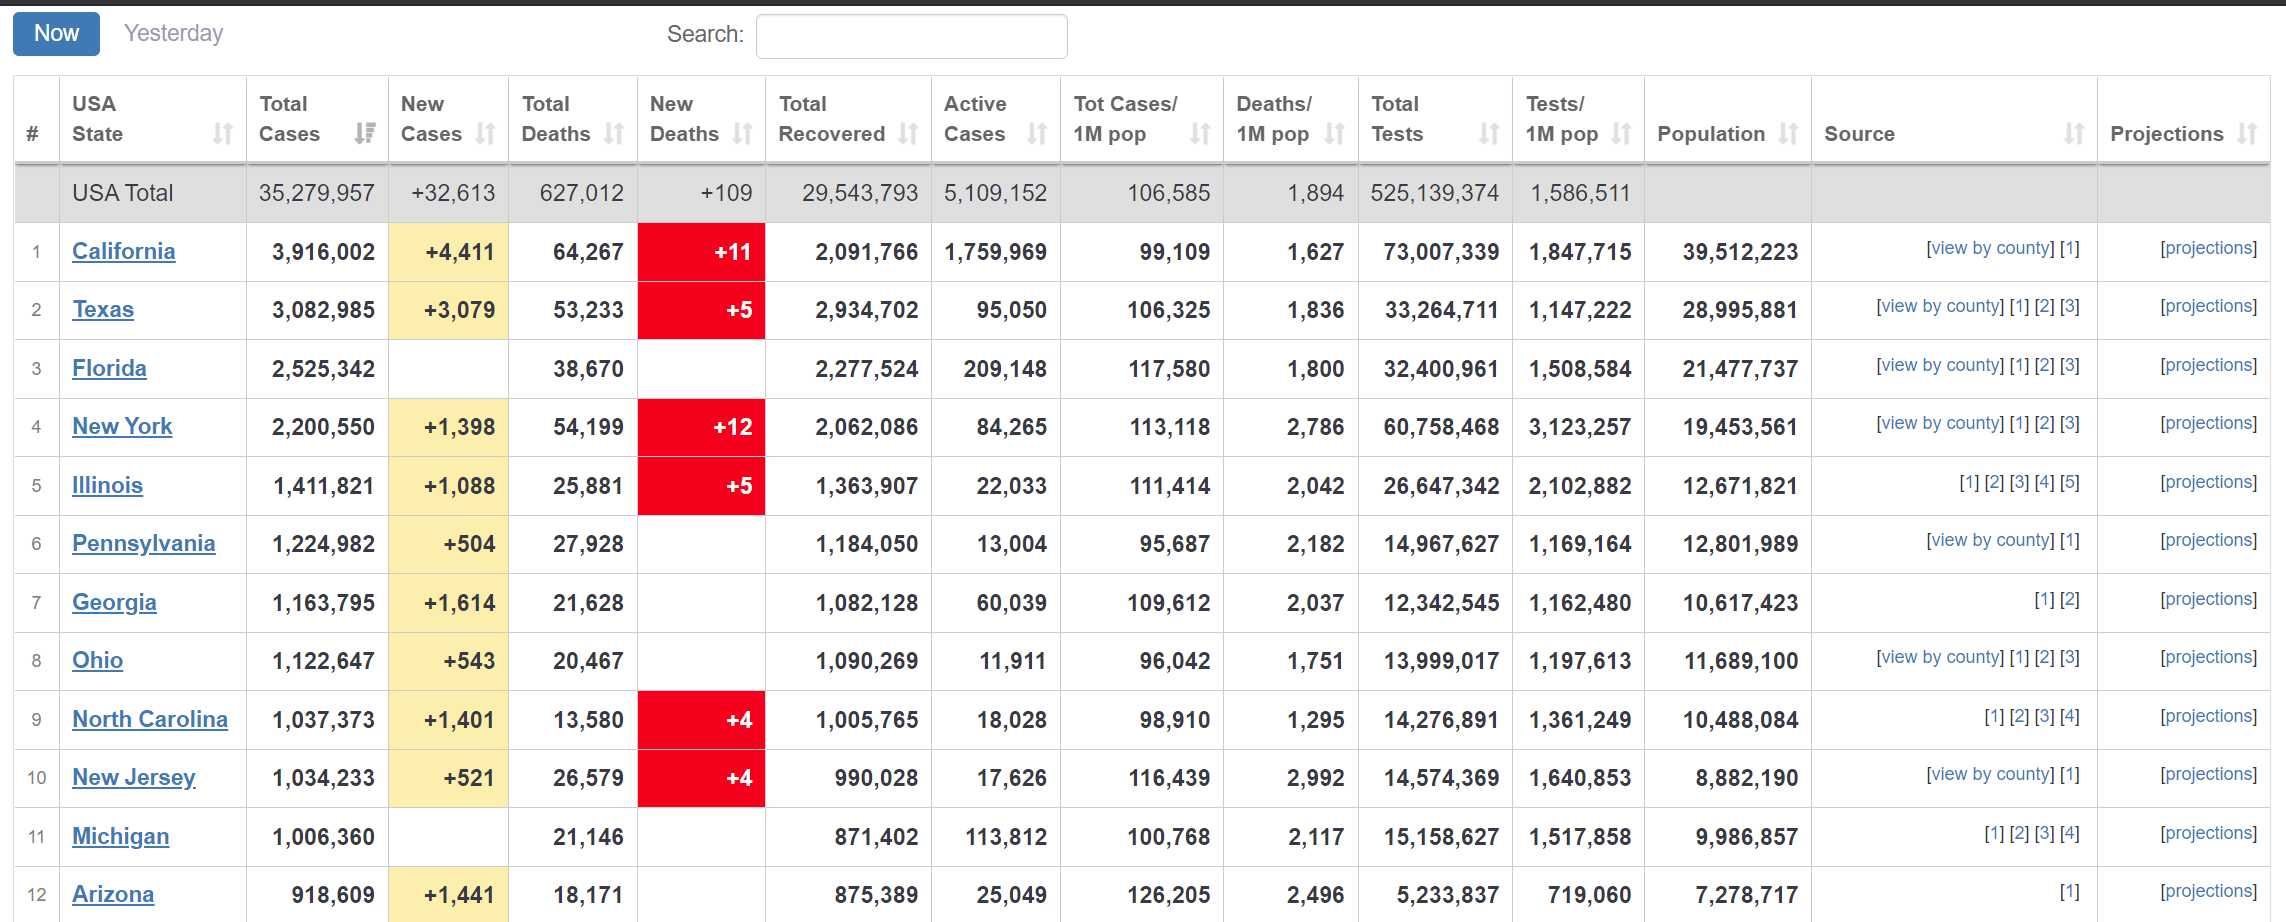2286x922 pixels.
Task: Sort by USA State column icon
Action: pos(222,134)
